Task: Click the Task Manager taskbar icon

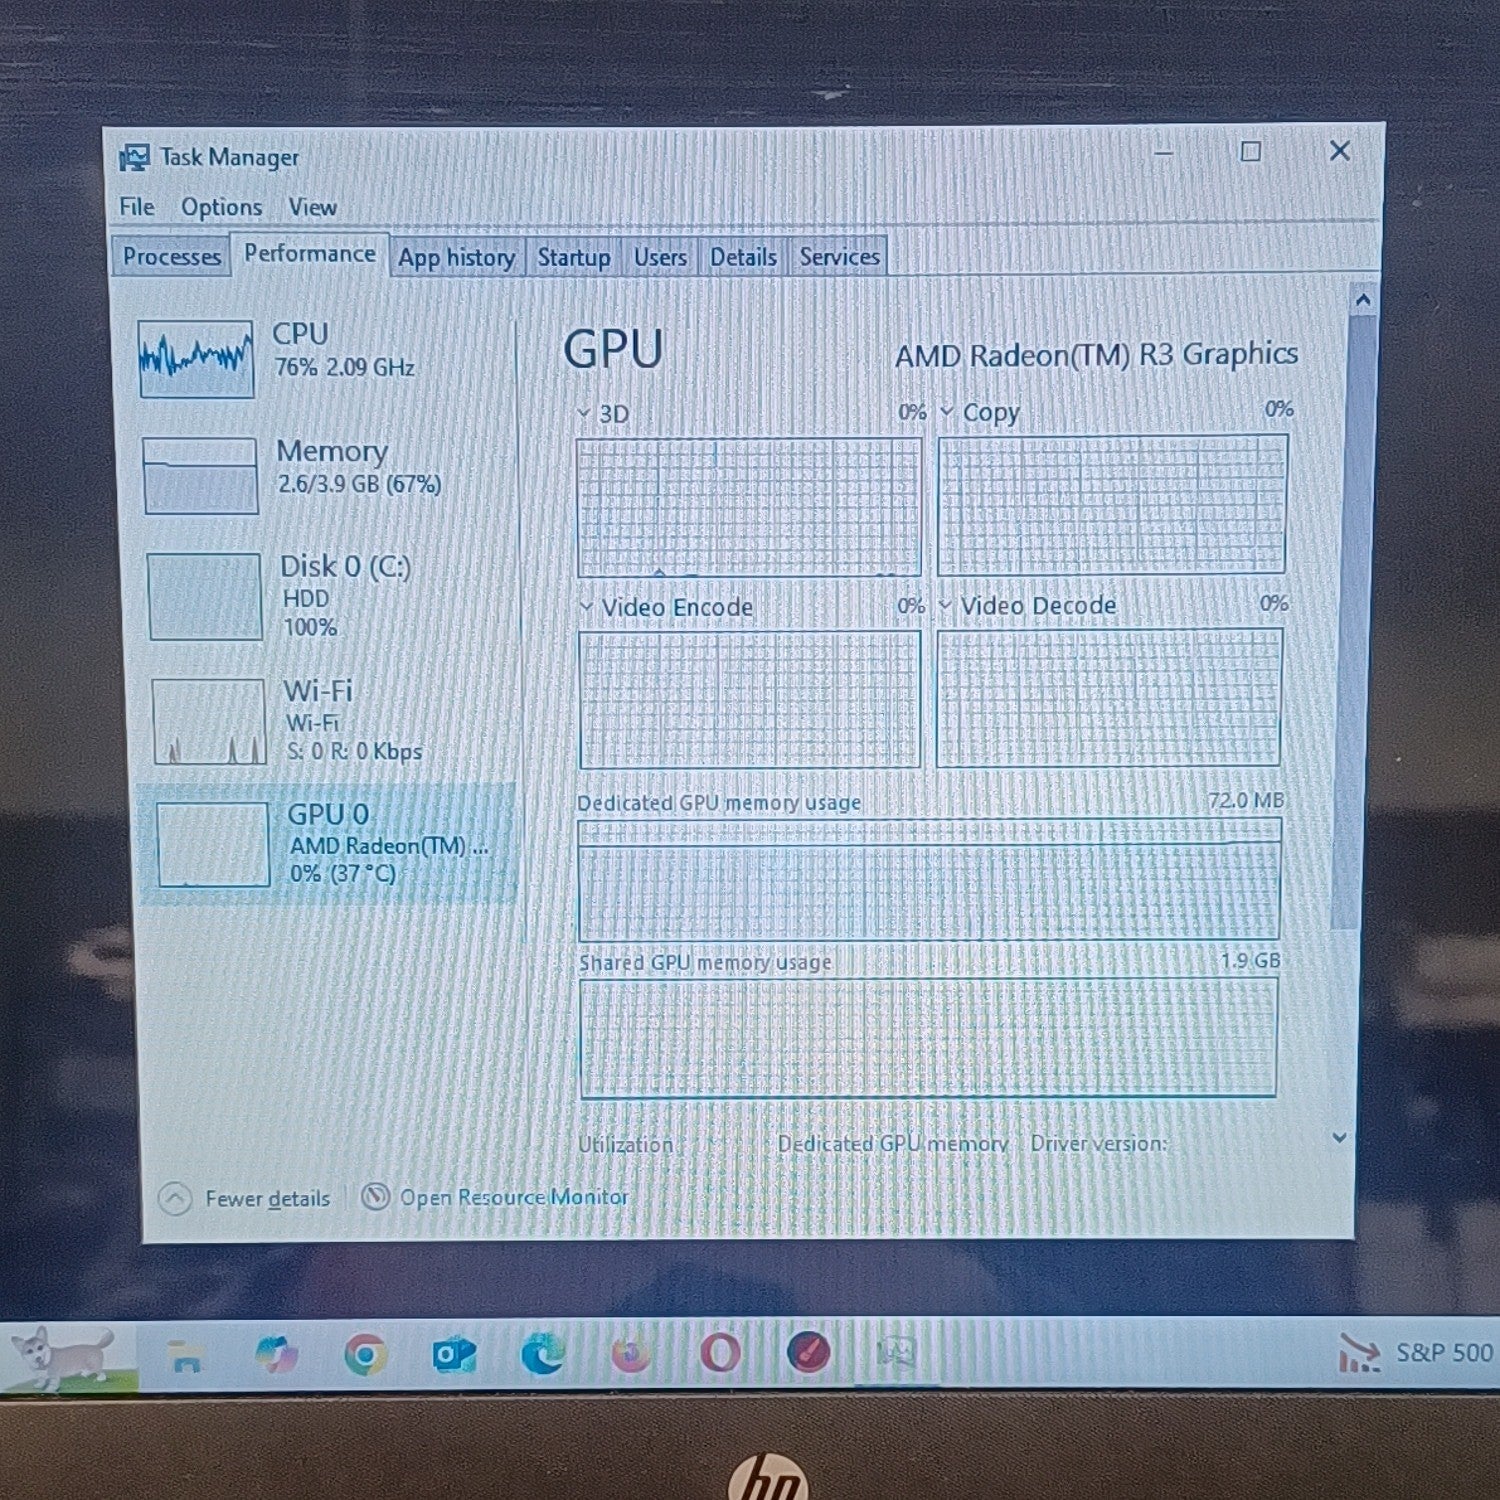Action: [x=896, y=1352]
